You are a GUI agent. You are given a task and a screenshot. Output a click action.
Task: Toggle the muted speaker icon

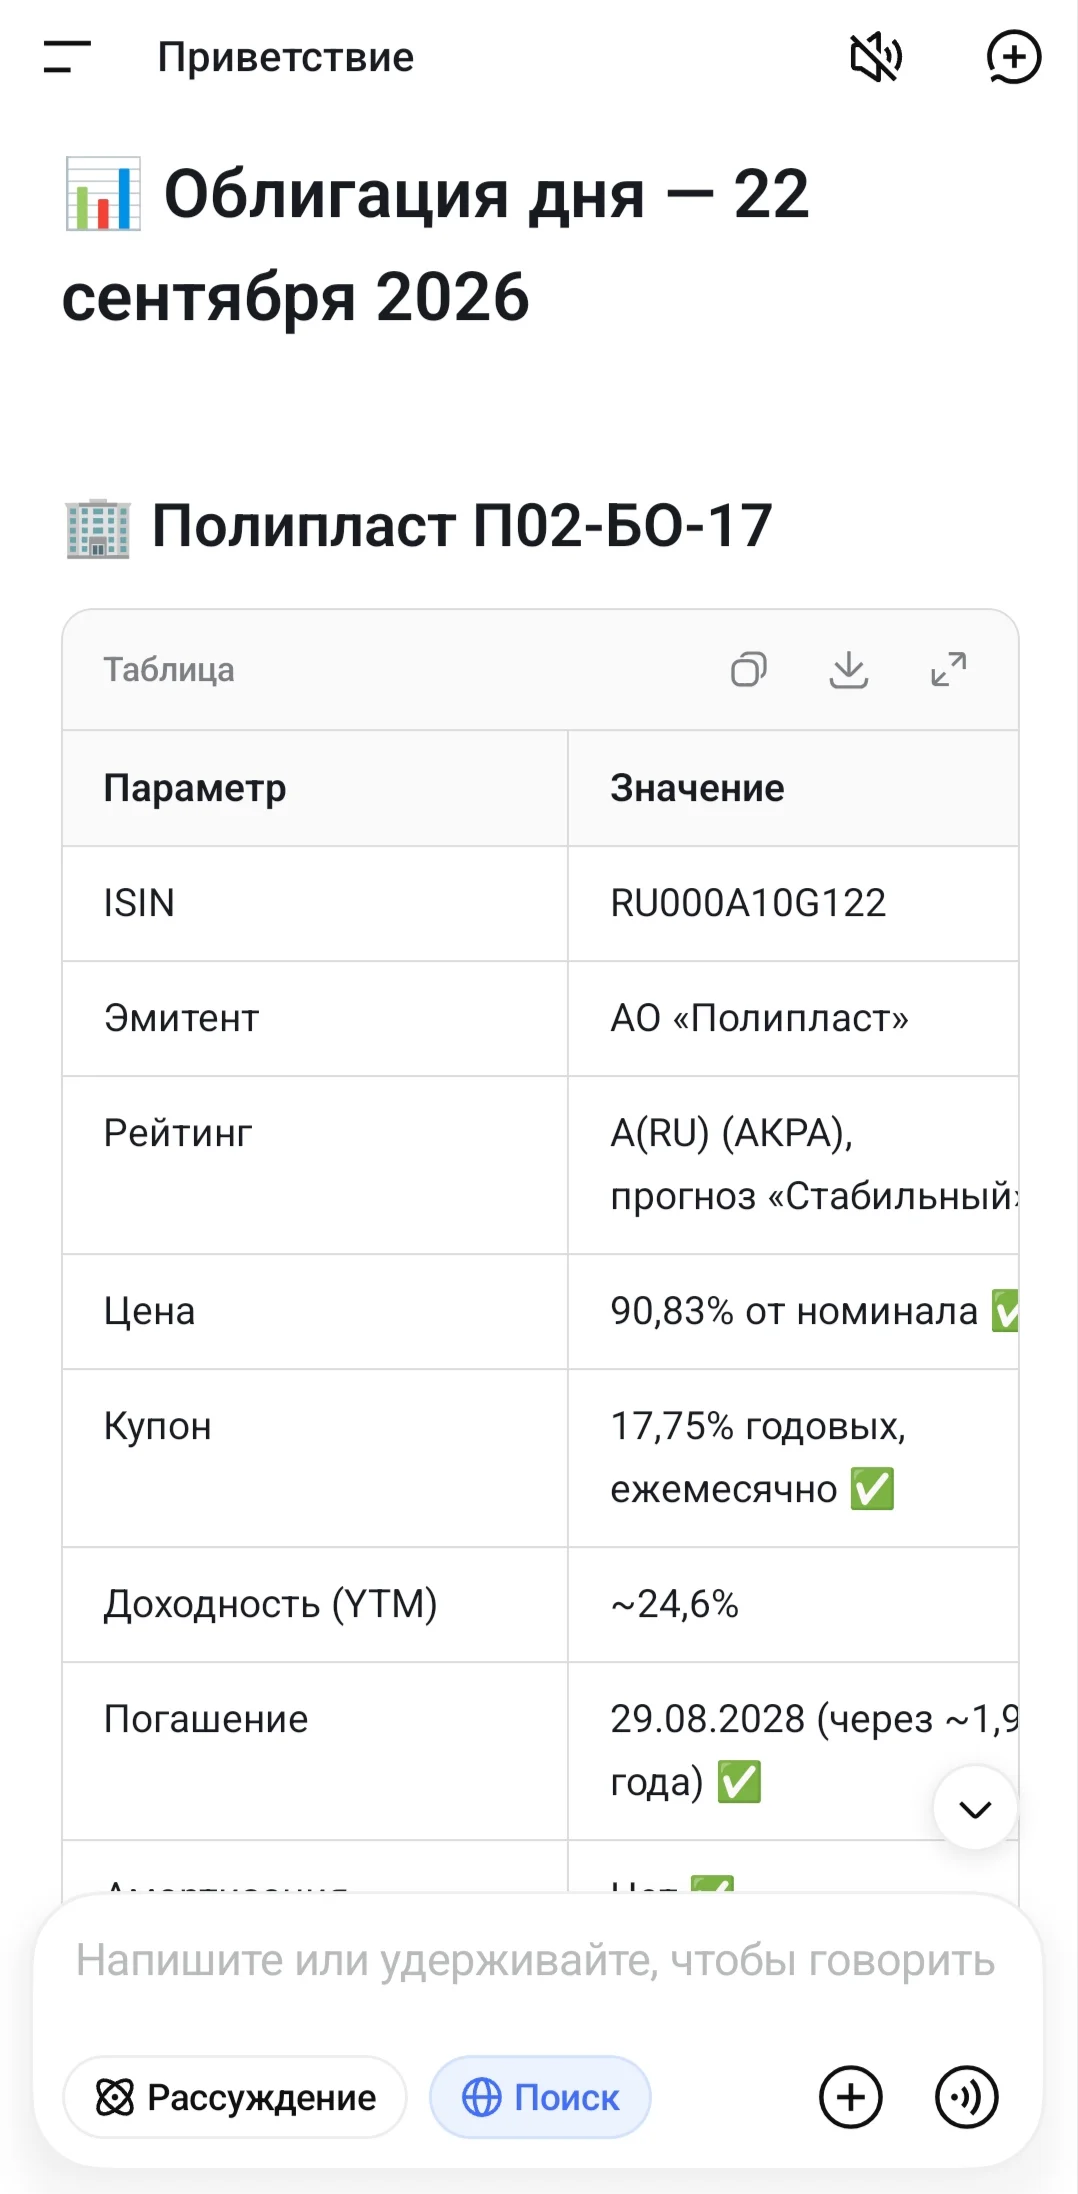876,57
